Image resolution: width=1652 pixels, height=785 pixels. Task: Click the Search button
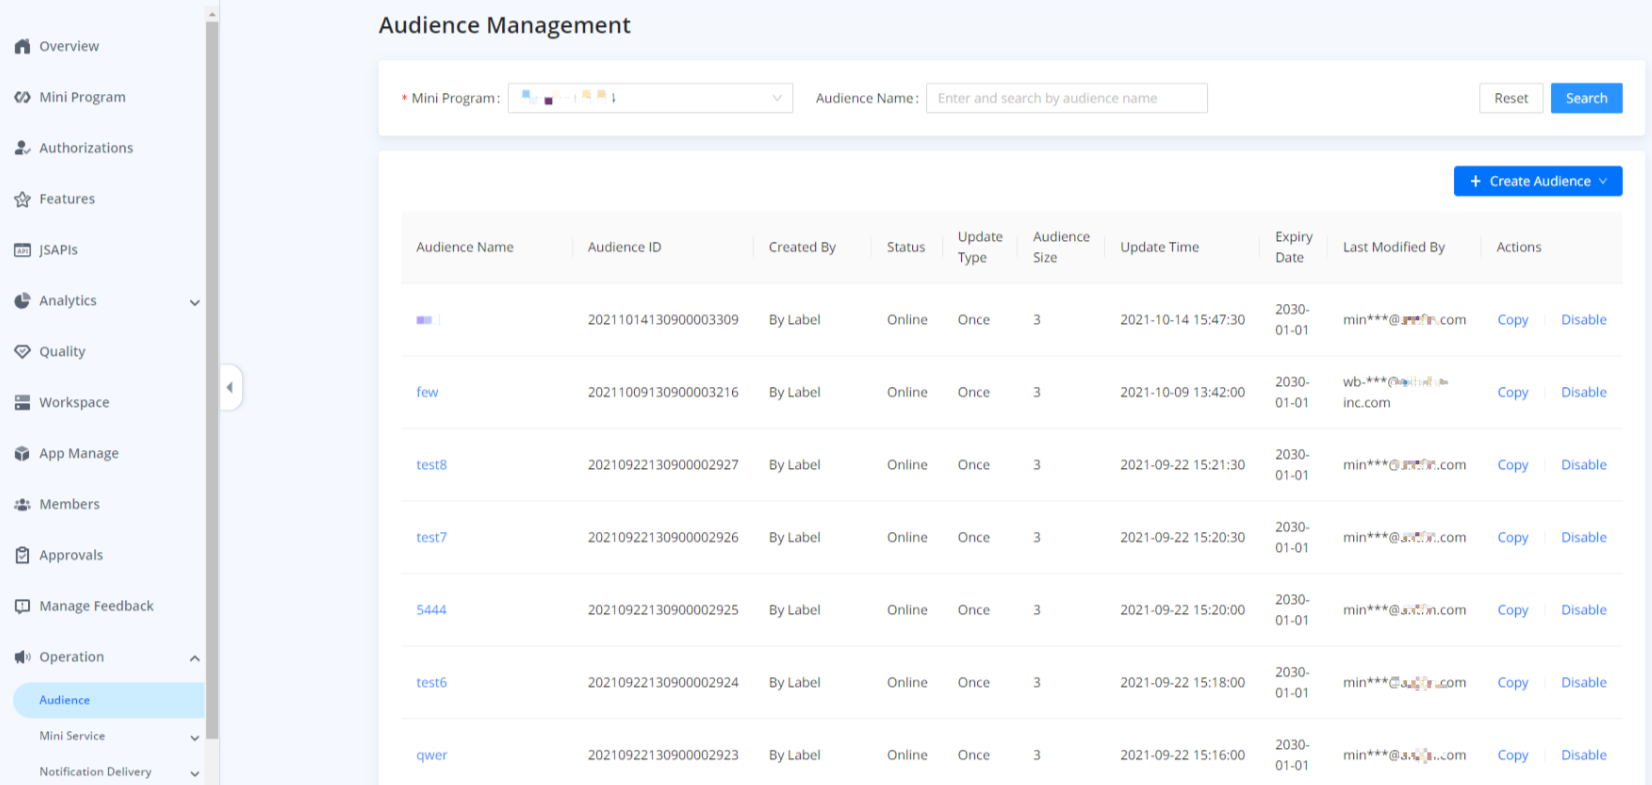1586,98
